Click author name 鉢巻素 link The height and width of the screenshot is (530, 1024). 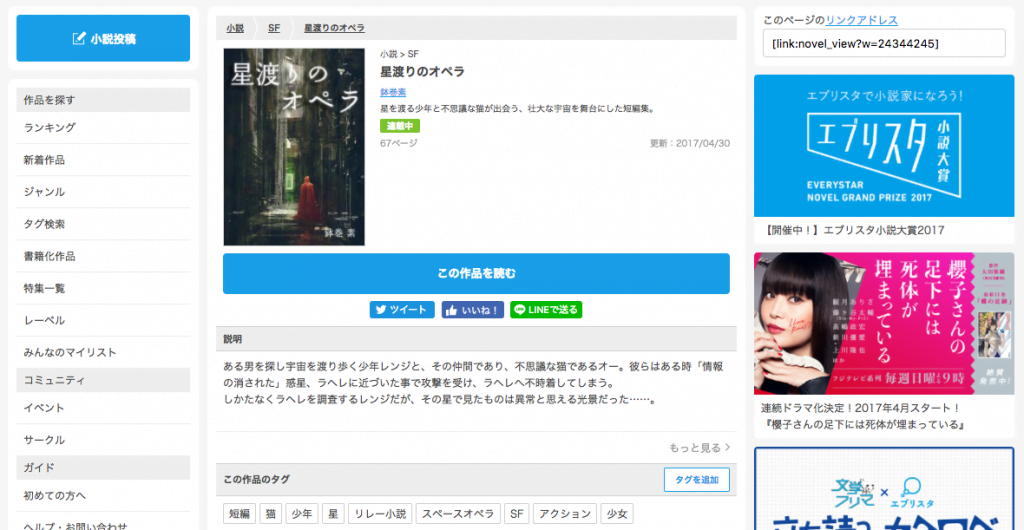(393, 92)
